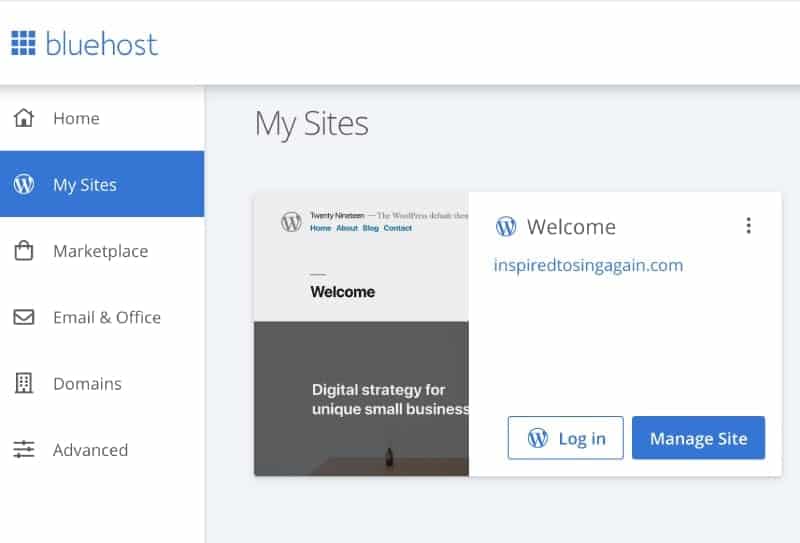800x543 pixels.
Task: Open the Home sidebar item
Action: 102,118
